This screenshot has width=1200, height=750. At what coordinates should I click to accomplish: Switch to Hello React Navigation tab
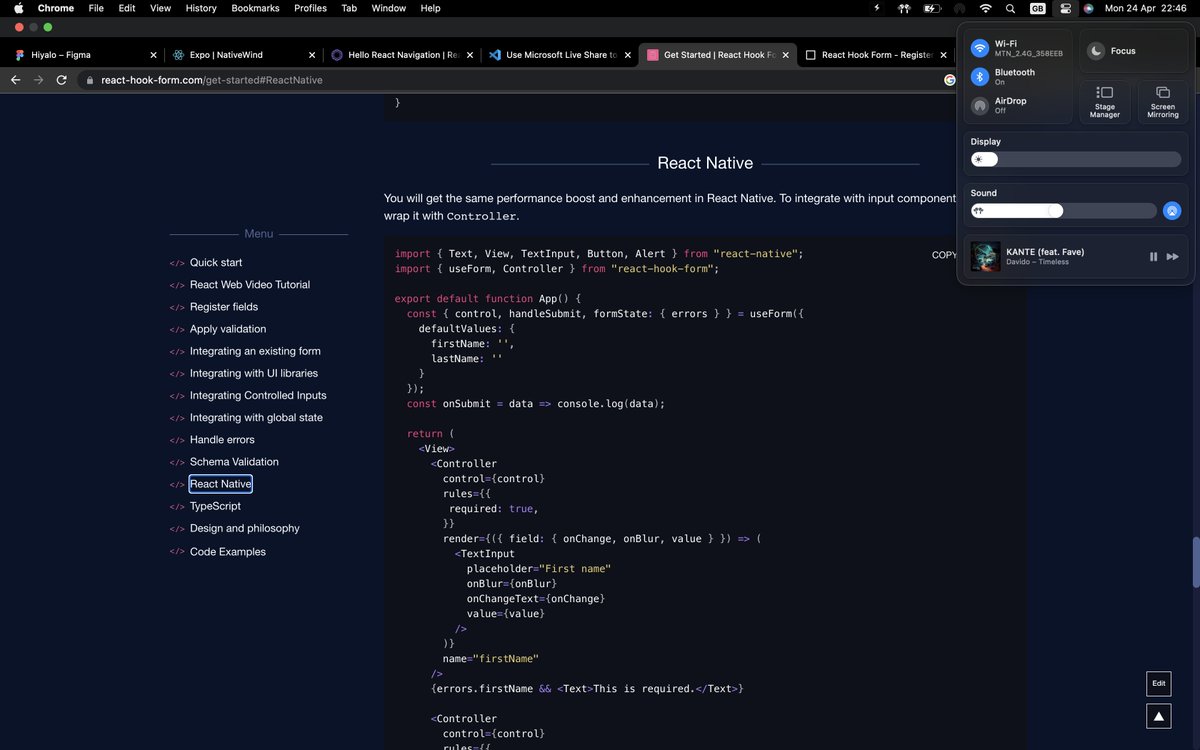click(402, 55)
